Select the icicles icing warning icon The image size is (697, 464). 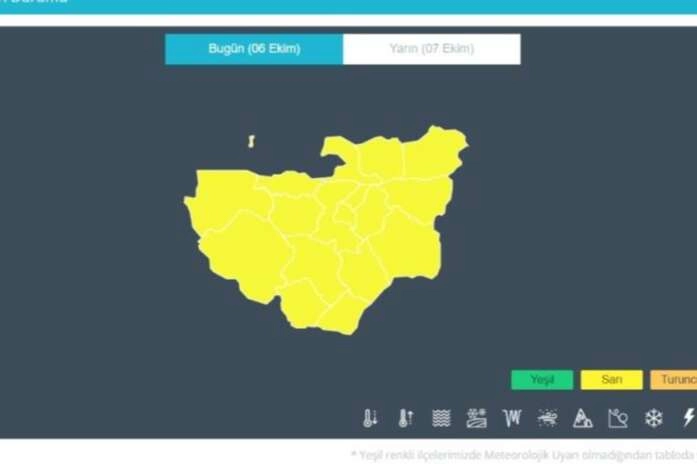tap(512, 418)
